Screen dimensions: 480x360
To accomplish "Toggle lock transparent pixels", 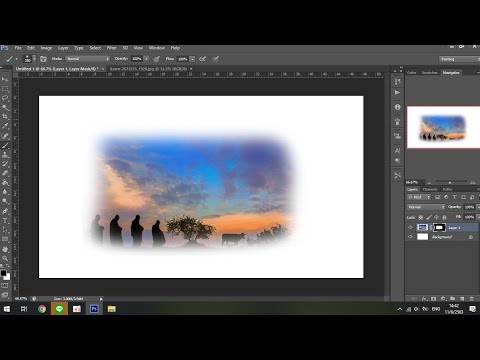I will 421,217.
